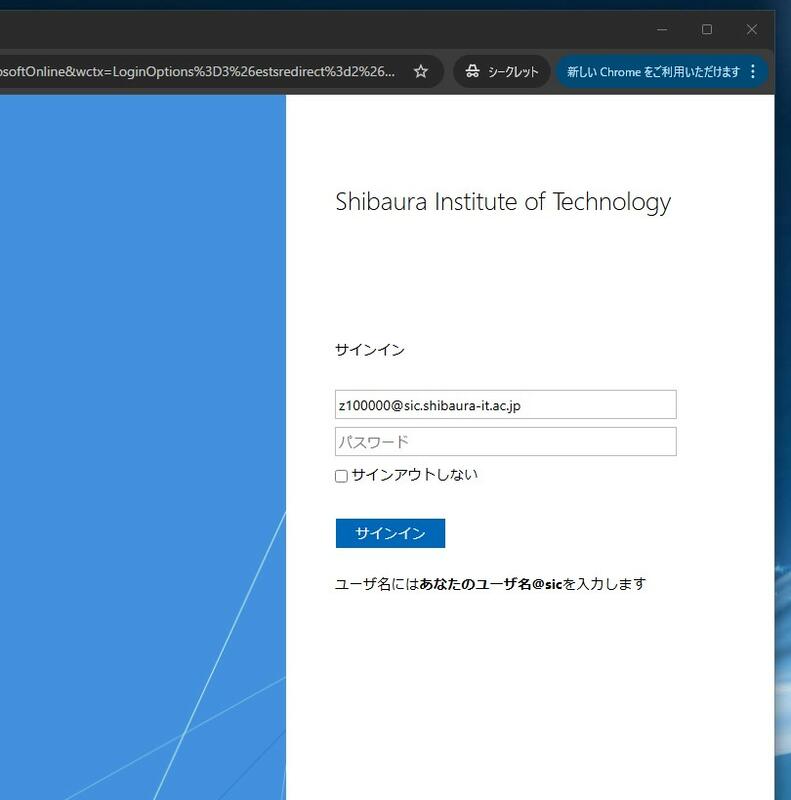Click the bookmark star in address bar

pos(421,72)
